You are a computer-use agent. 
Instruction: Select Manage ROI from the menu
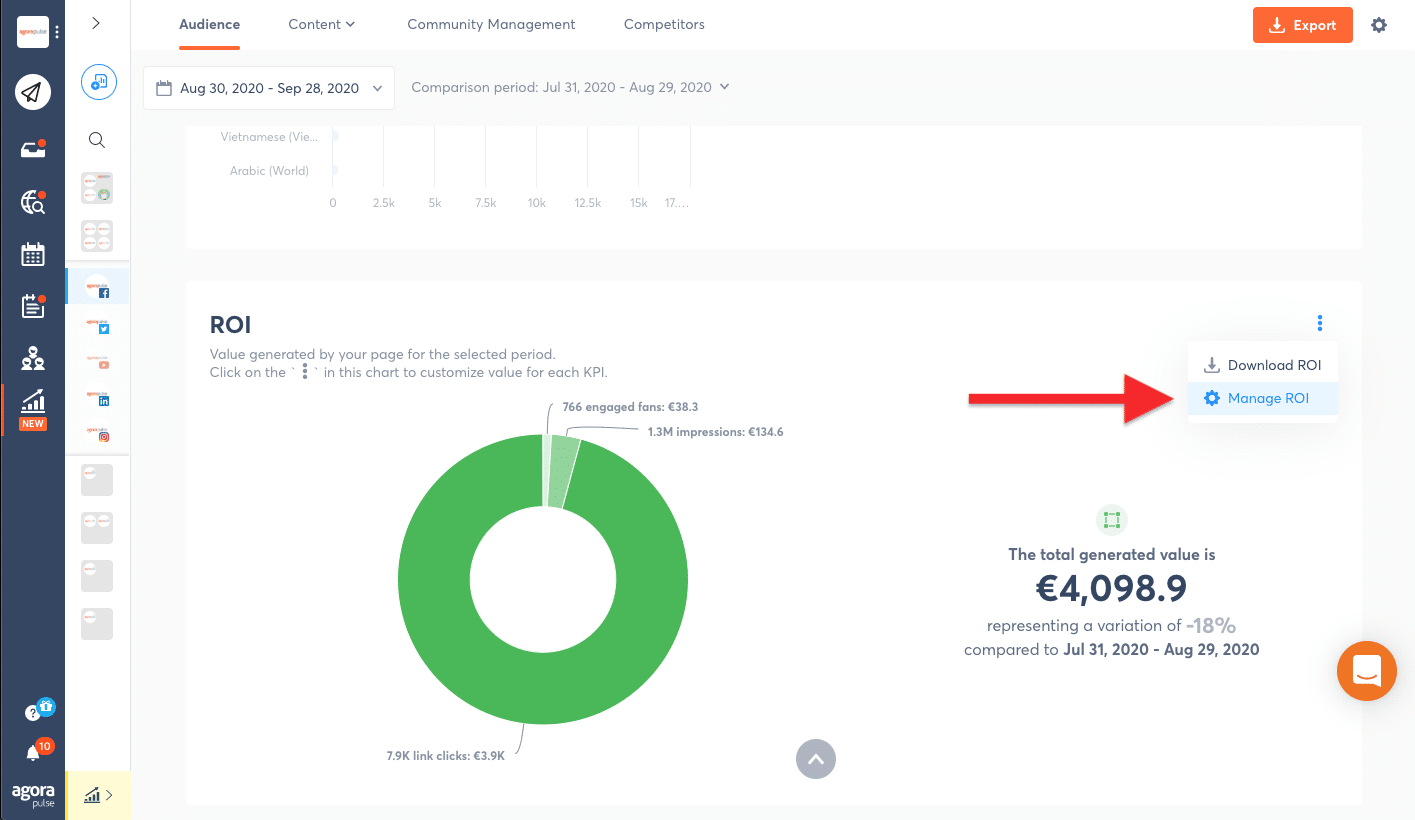click(x=1267, y=398)
